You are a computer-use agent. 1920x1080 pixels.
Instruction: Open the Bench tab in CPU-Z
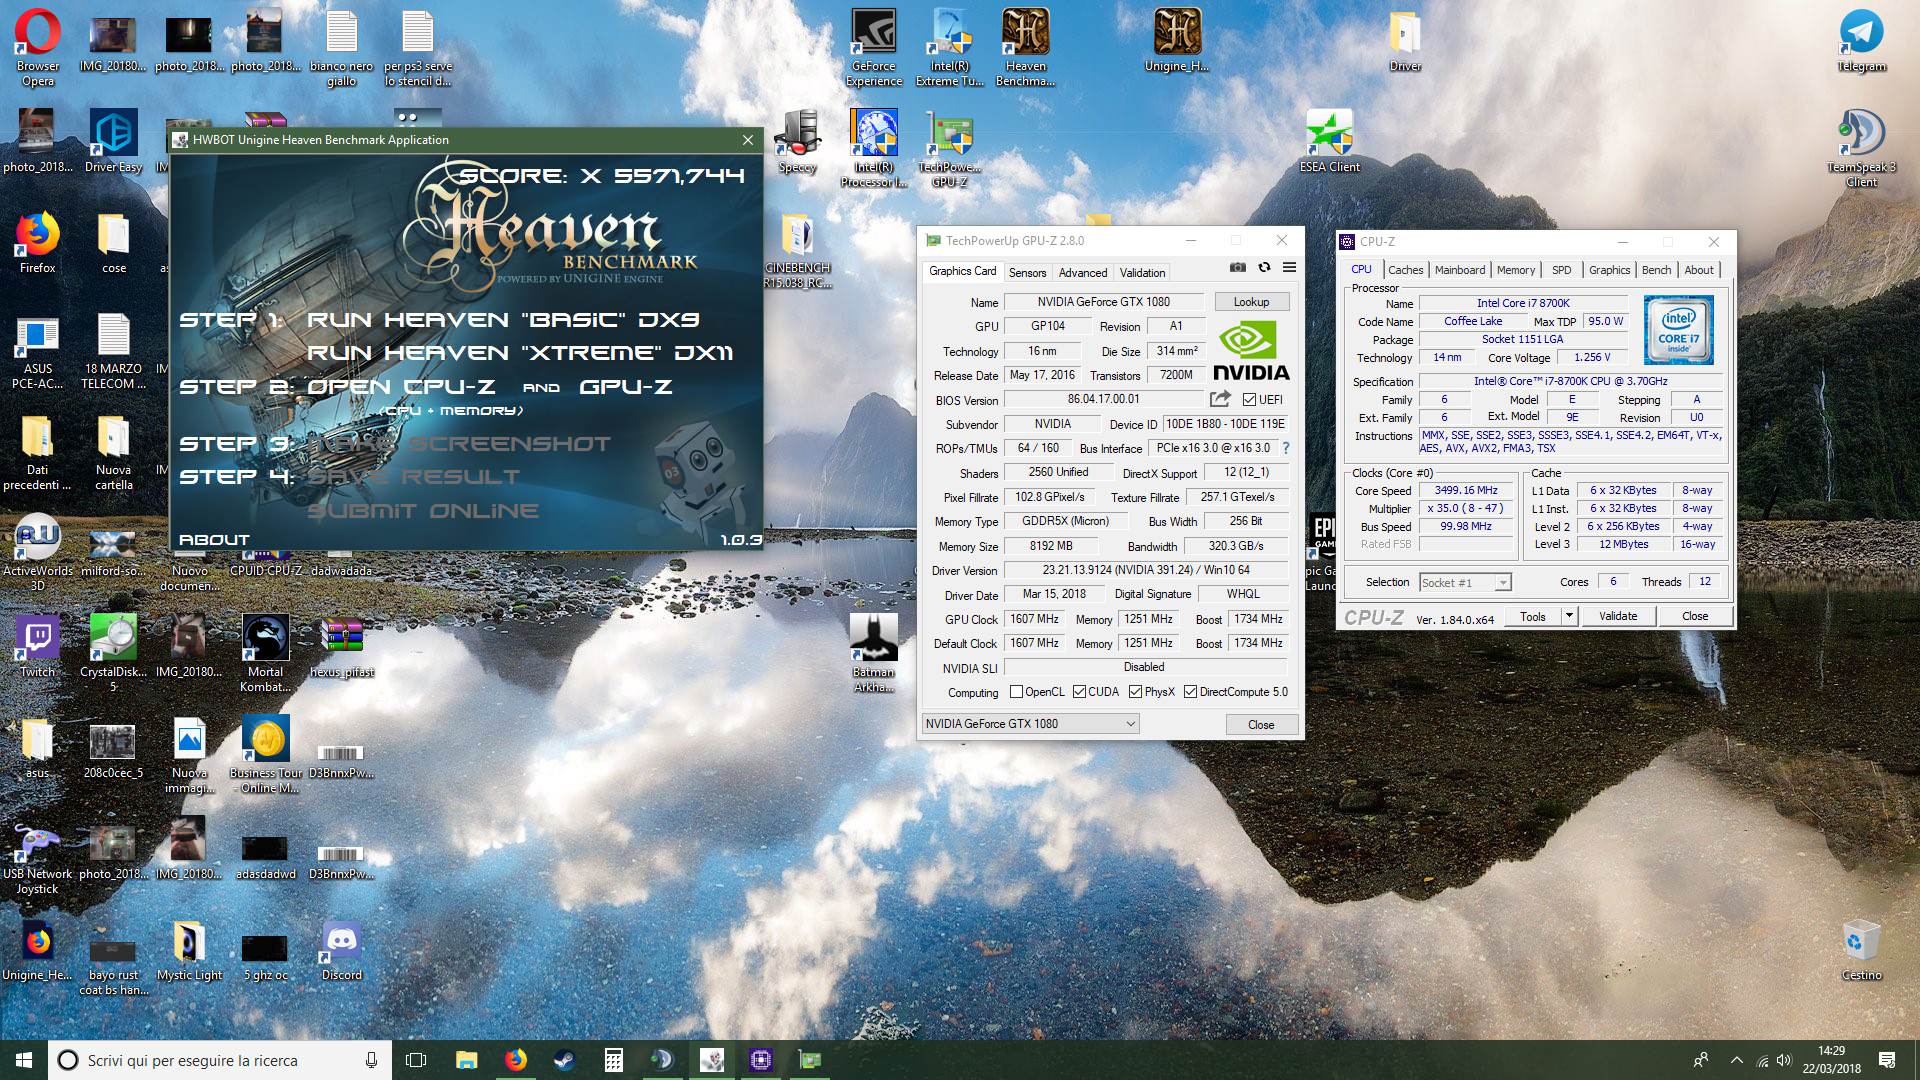1656,270
